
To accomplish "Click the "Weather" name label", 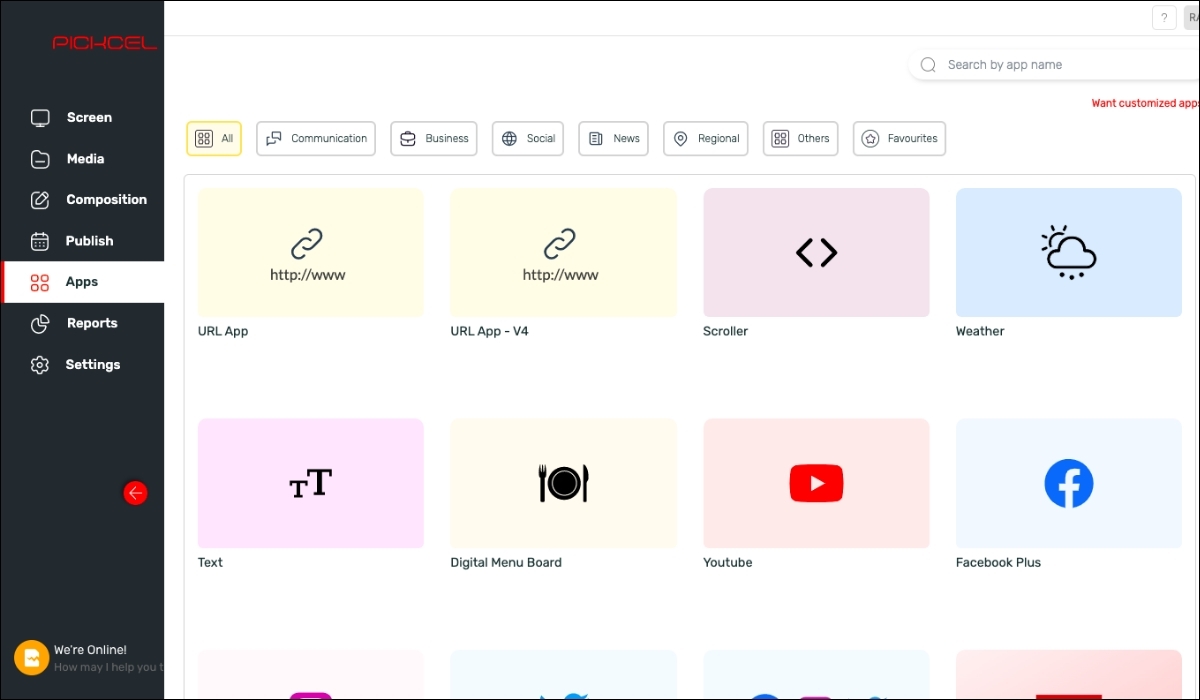I will [x=980, y=331].
